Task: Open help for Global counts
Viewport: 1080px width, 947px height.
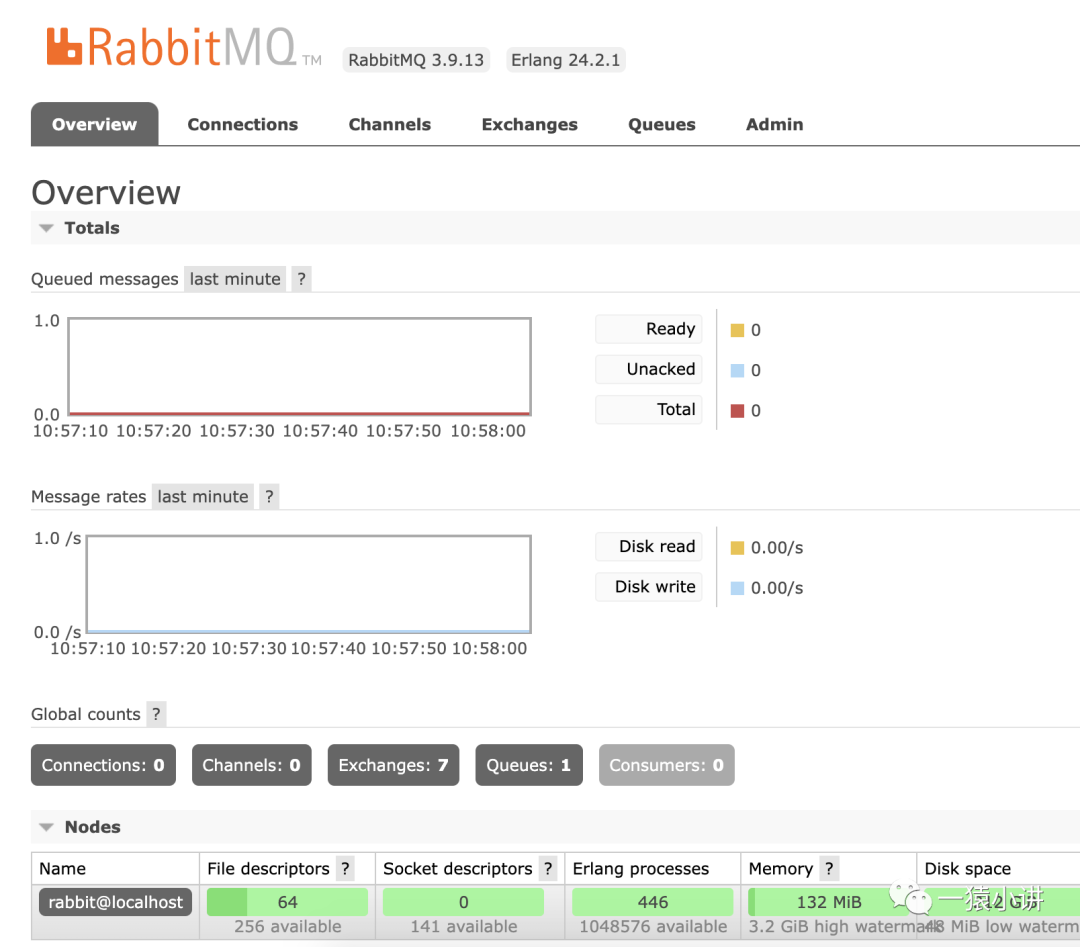Action: click(x=156, y=714)
